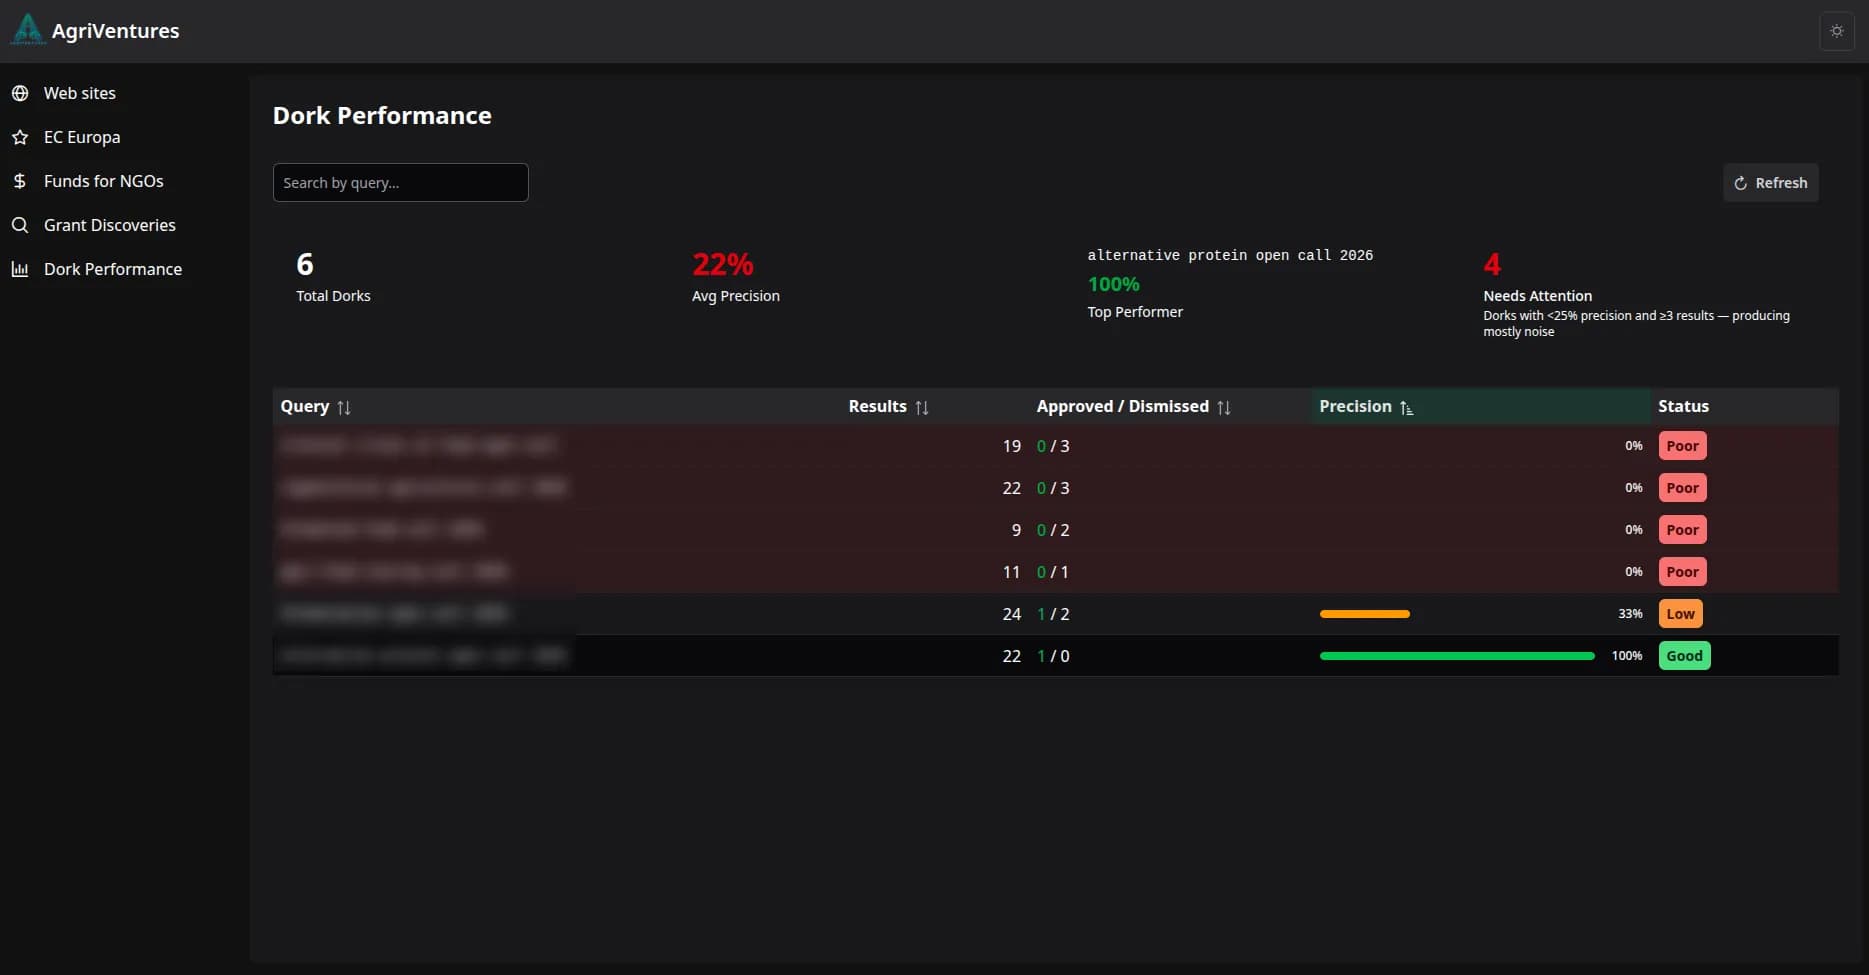Click the 0 / 1 approved/dismissed cell
Screen dimensions: 1869x975
[1053, 572]
